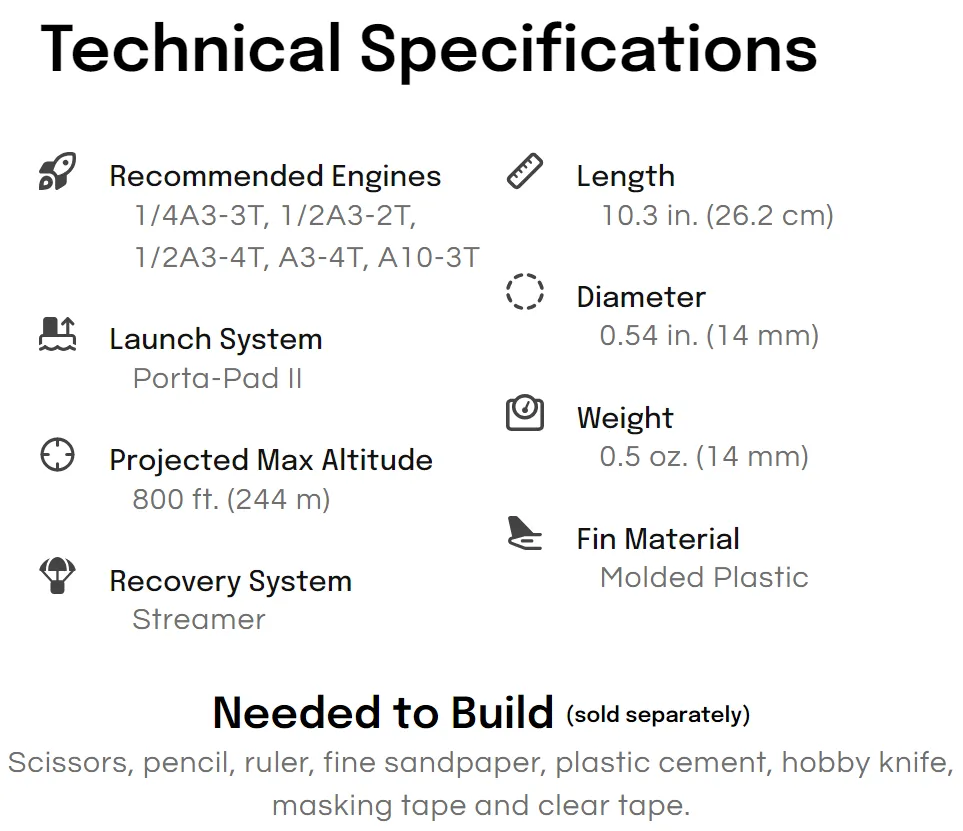Click the fin icon for Fin Material
The width and height of the screenshot is (963, 831).
point(525,533)
